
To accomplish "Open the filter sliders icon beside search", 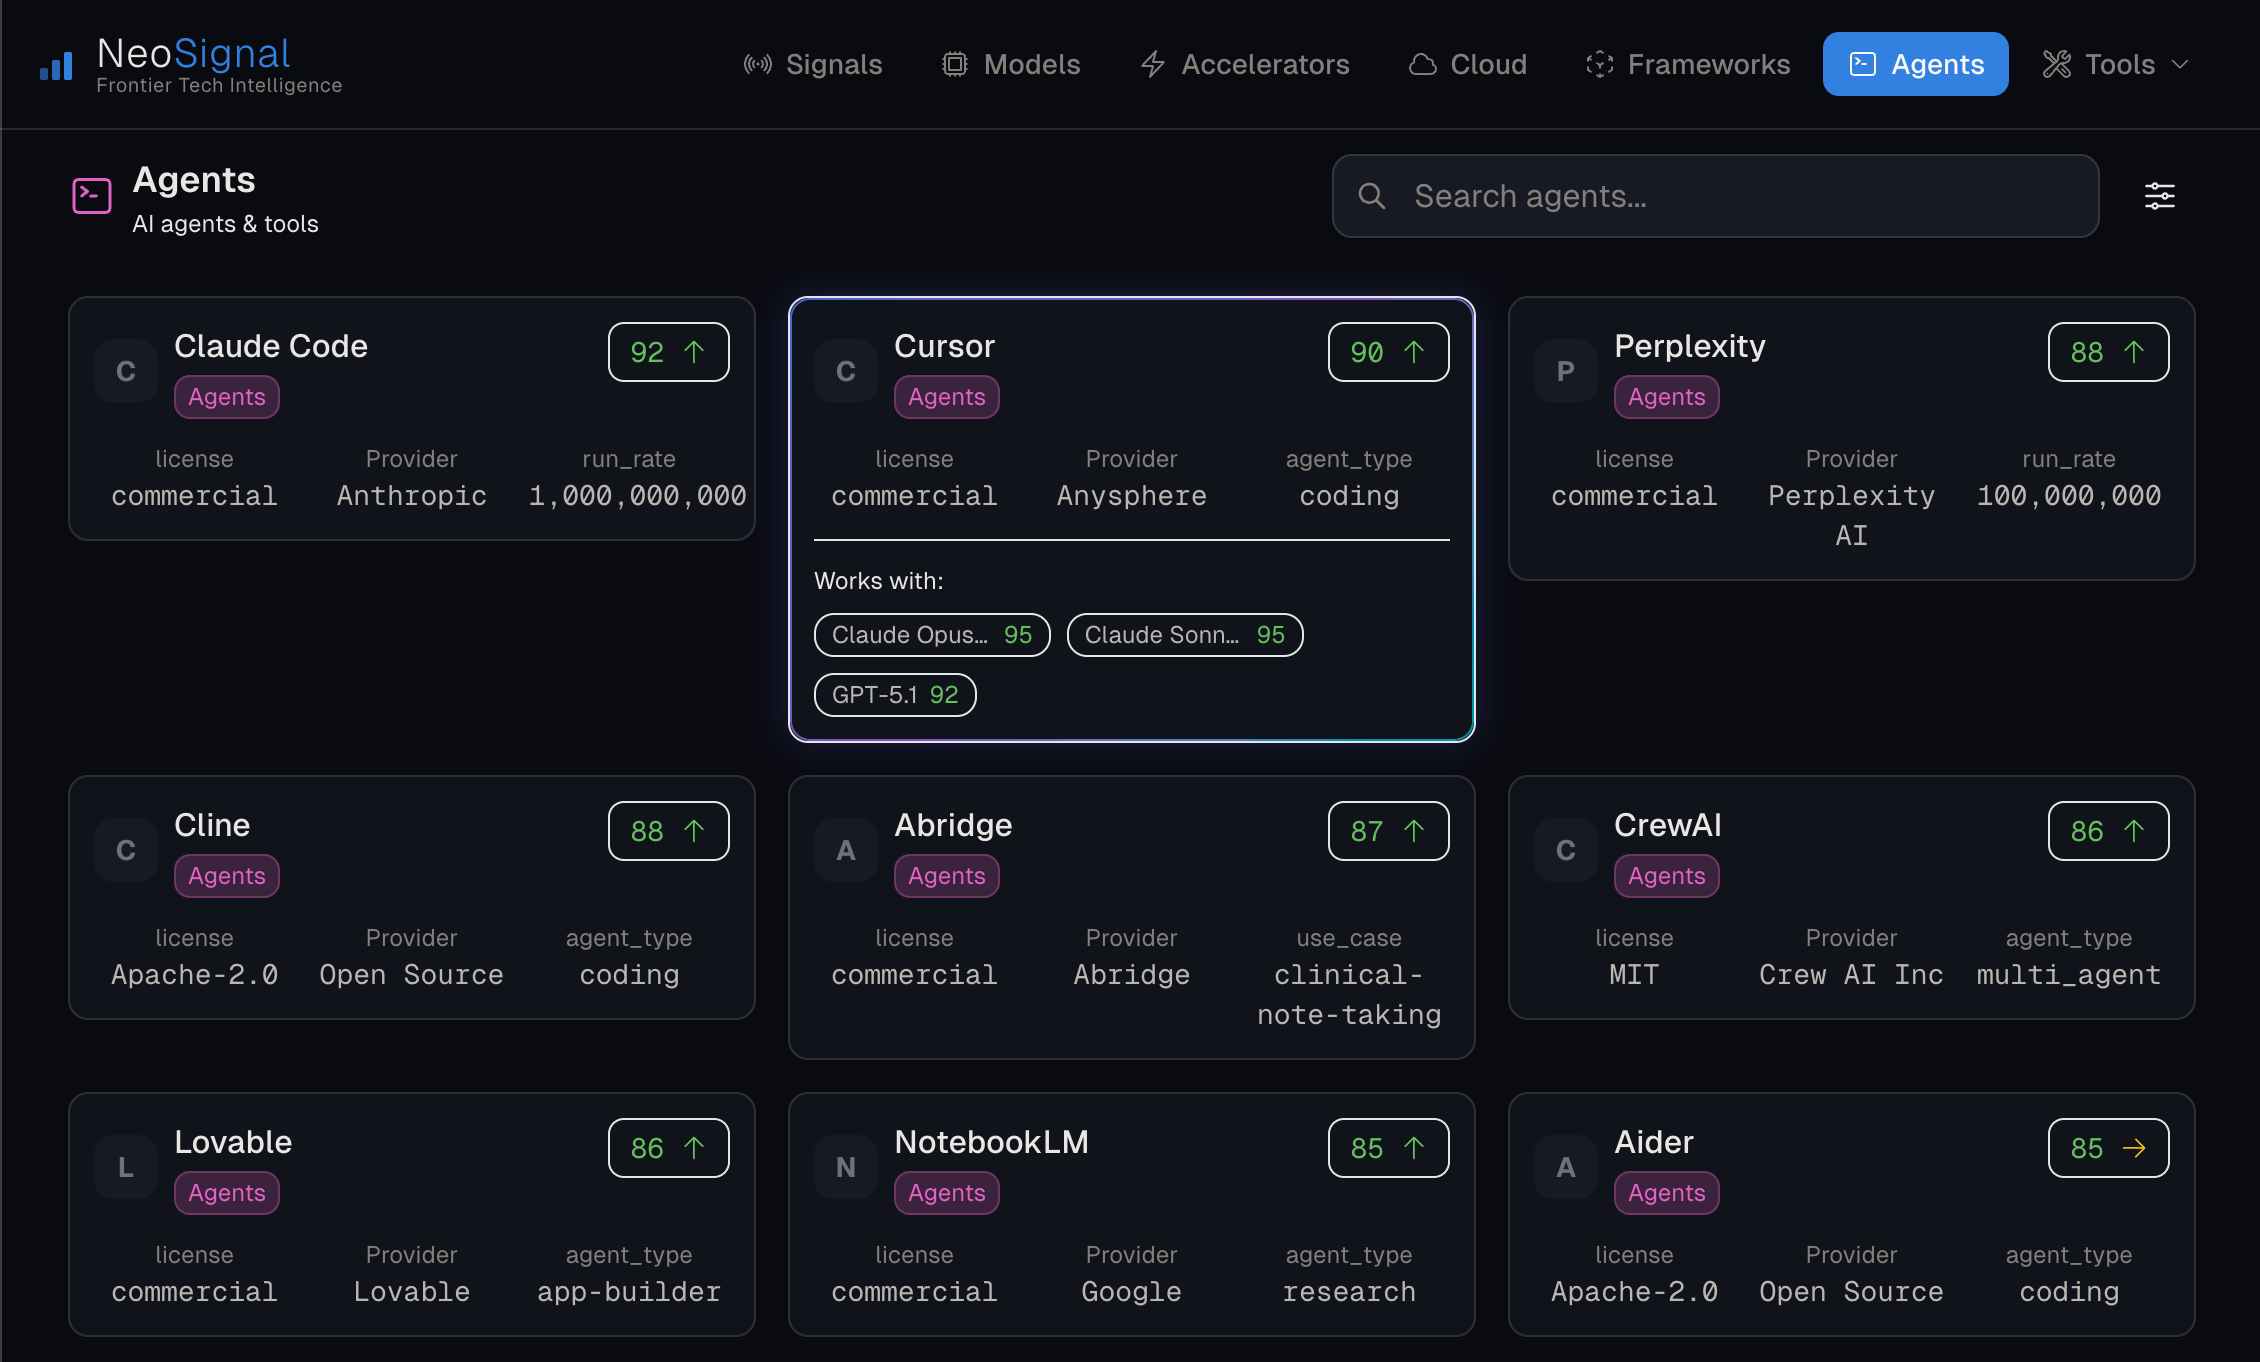I will [x=2159, y=196].
